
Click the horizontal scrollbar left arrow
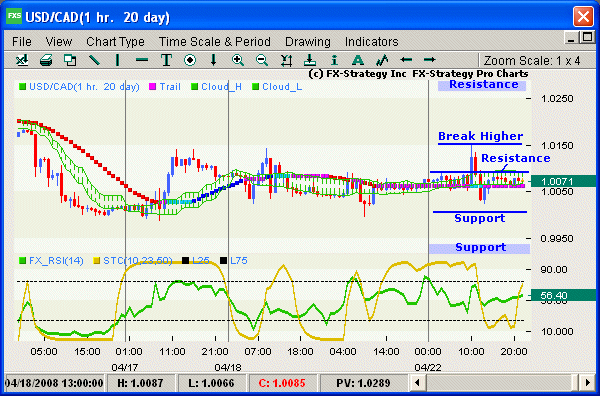[x=417, y=382]
